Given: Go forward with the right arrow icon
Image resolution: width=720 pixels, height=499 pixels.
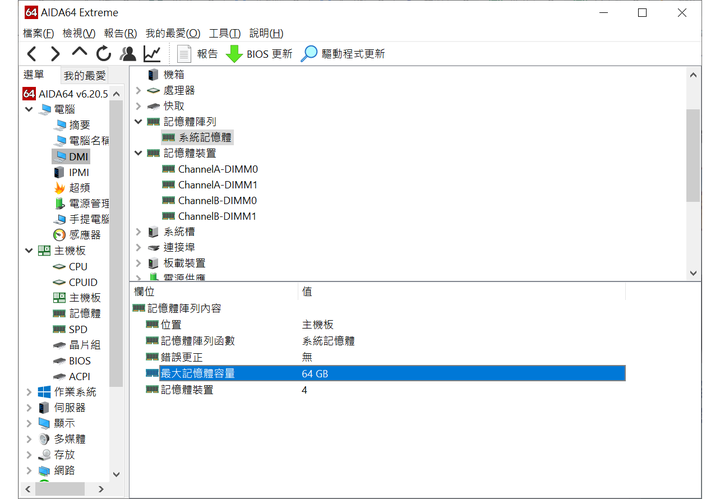Looking at the screenshot, I should point(55,54).
